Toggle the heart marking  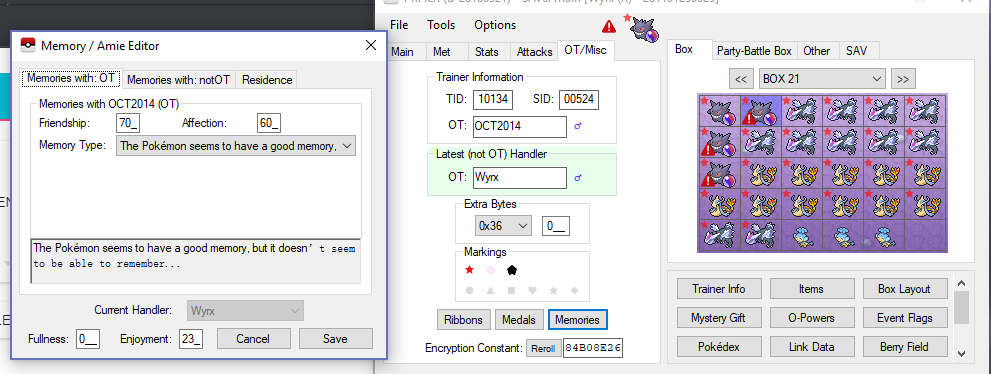pos(533,291)
